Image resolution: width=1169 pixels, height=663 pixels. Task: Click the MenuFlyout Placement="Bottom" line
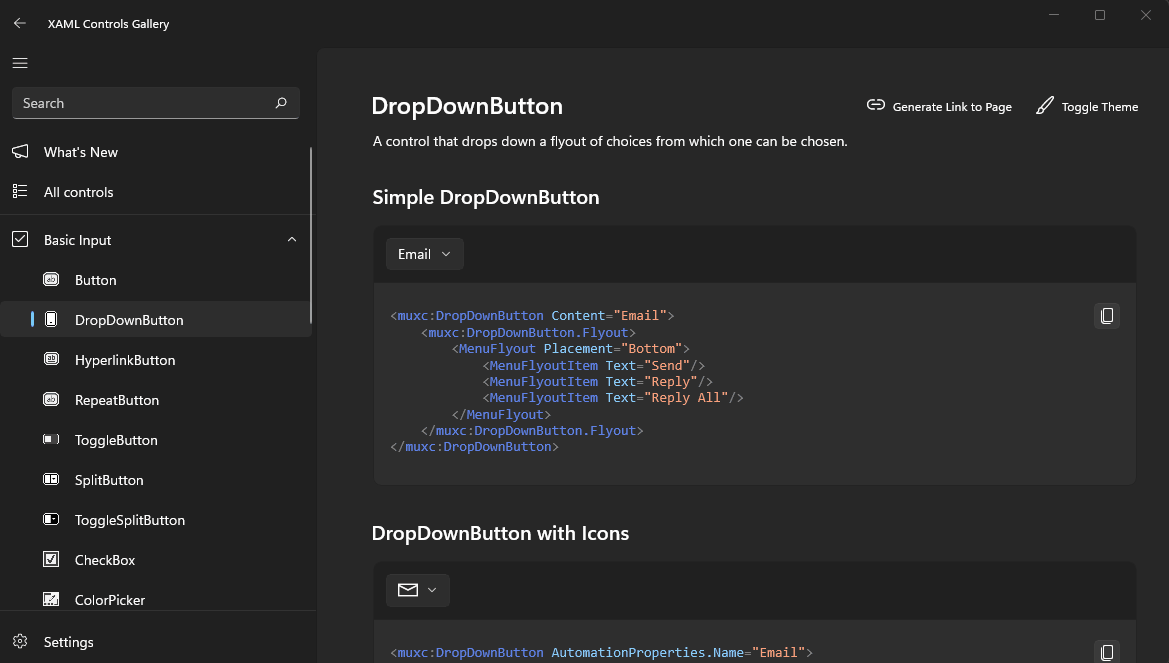[570, 348]
